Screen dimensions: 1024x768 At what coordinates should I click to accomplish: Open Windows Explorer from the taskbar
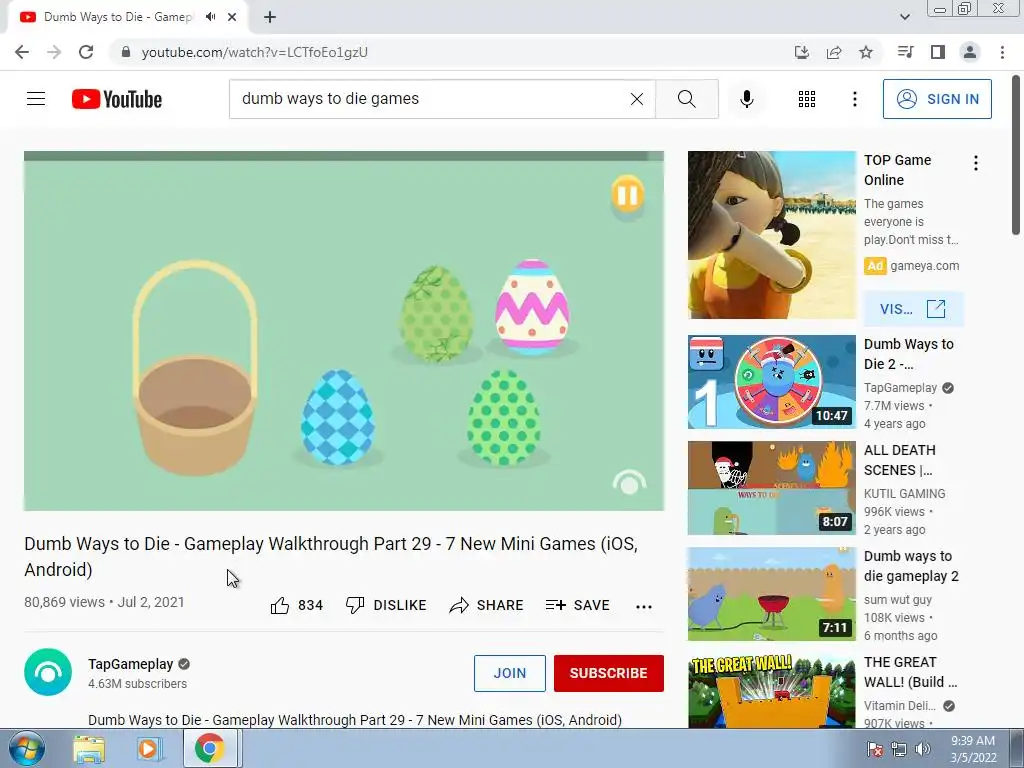tap(89, 748)
